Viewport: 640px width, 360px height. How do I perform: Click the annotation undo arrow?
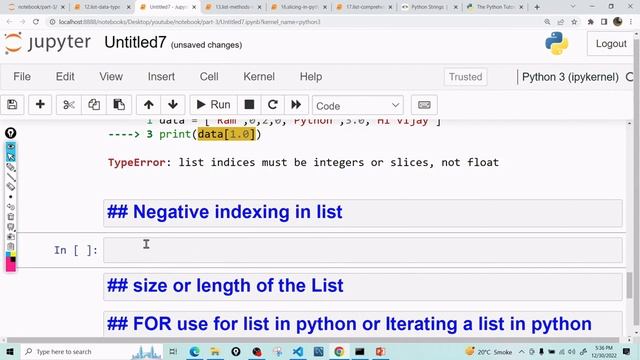[11, 207]
